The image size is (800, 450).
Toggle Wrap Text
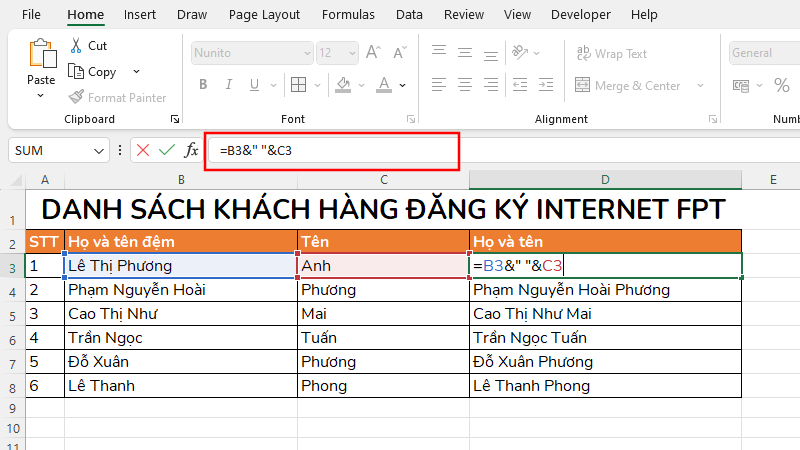[612, 53]
